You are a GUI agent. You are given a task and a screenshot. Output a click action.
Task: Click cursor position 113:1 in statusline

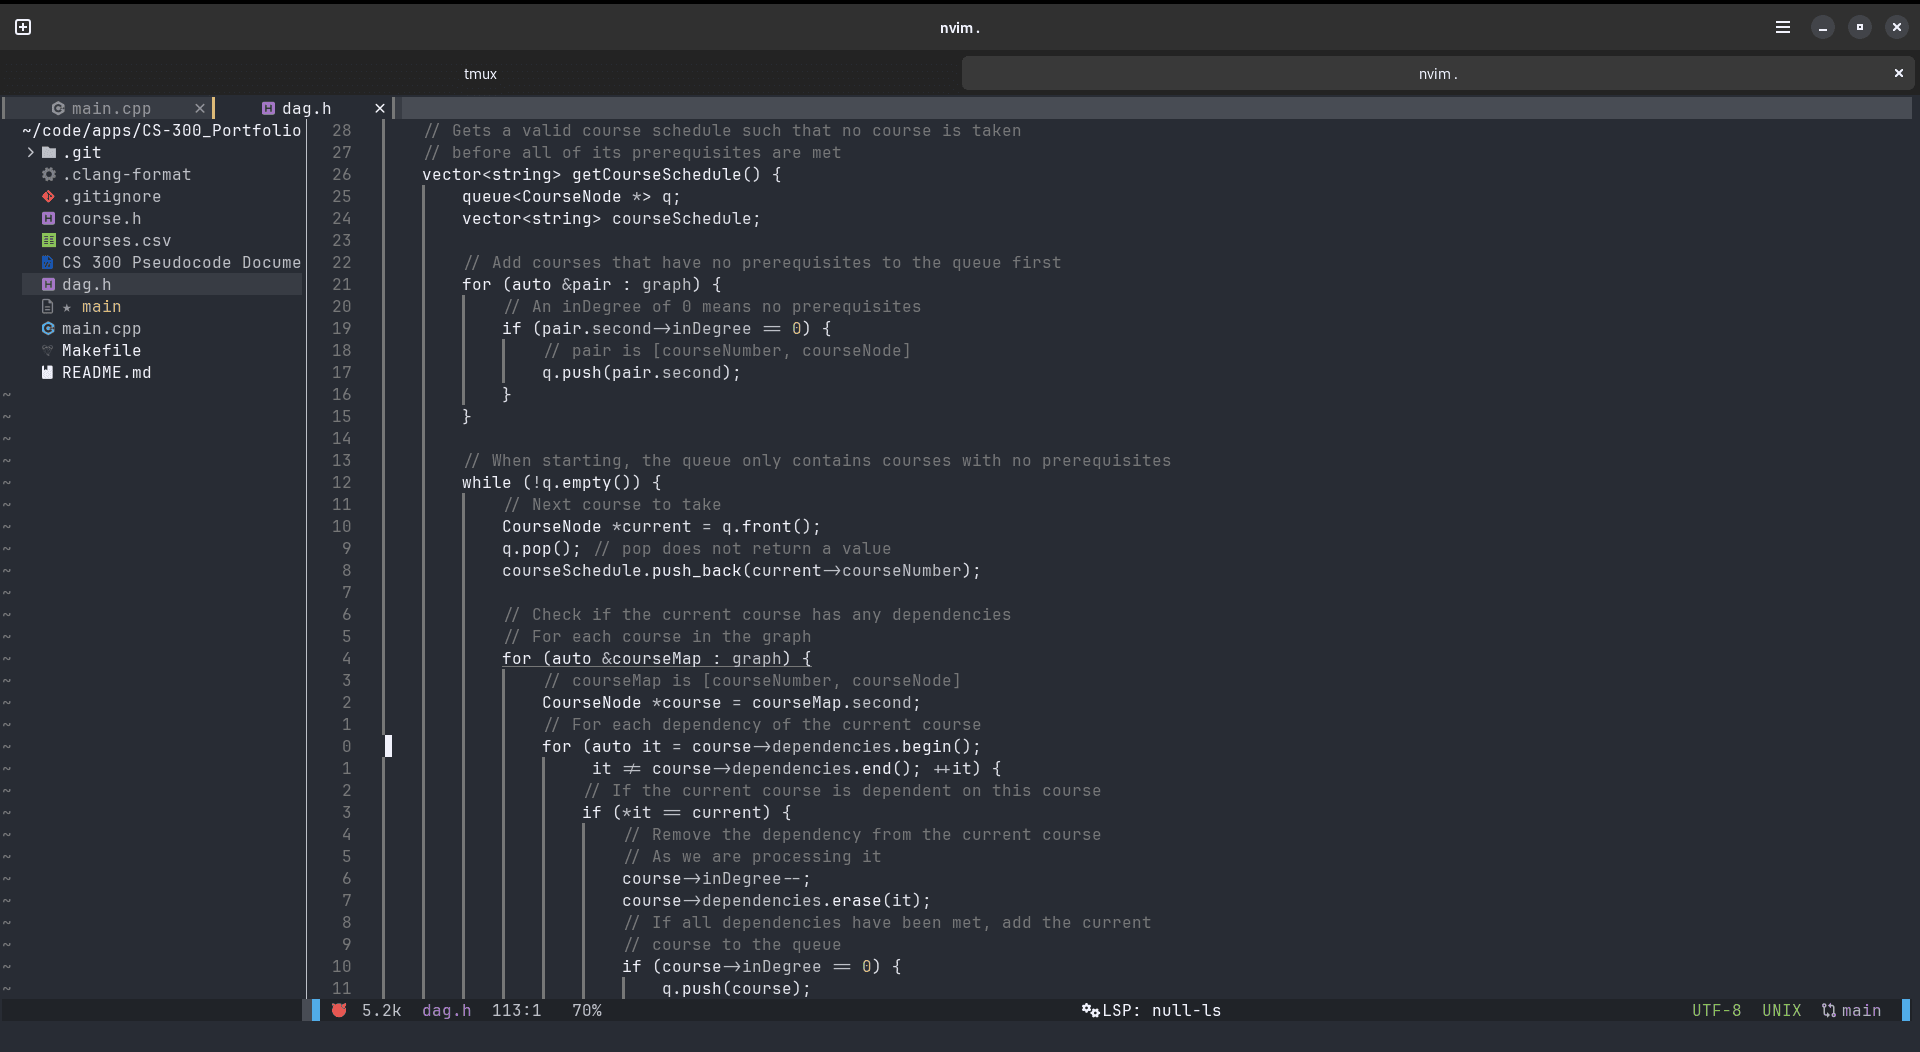(x=516, y=1010)
